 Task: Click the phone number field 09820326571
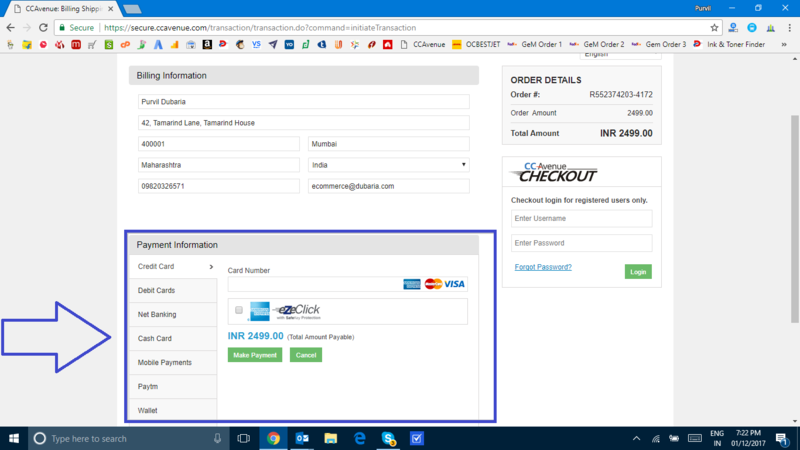click(218, 186)
